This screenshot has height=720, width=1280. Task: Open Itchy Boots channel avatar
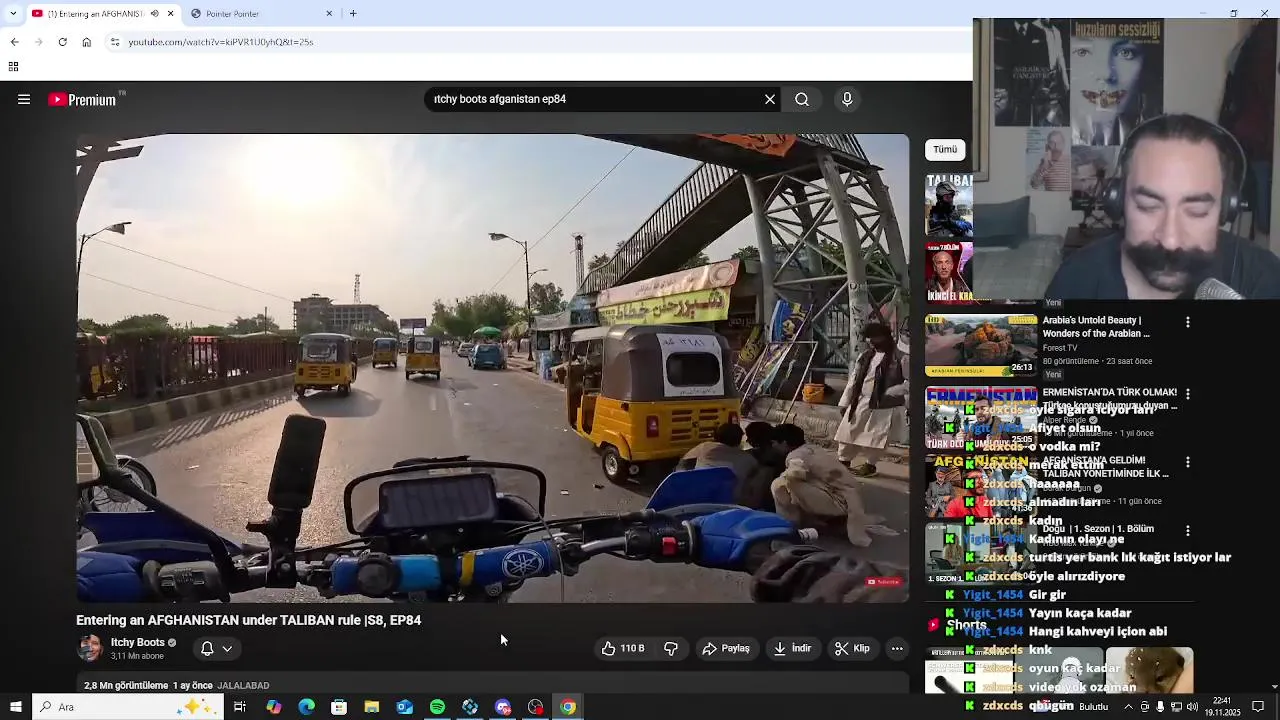pos(90,648)
